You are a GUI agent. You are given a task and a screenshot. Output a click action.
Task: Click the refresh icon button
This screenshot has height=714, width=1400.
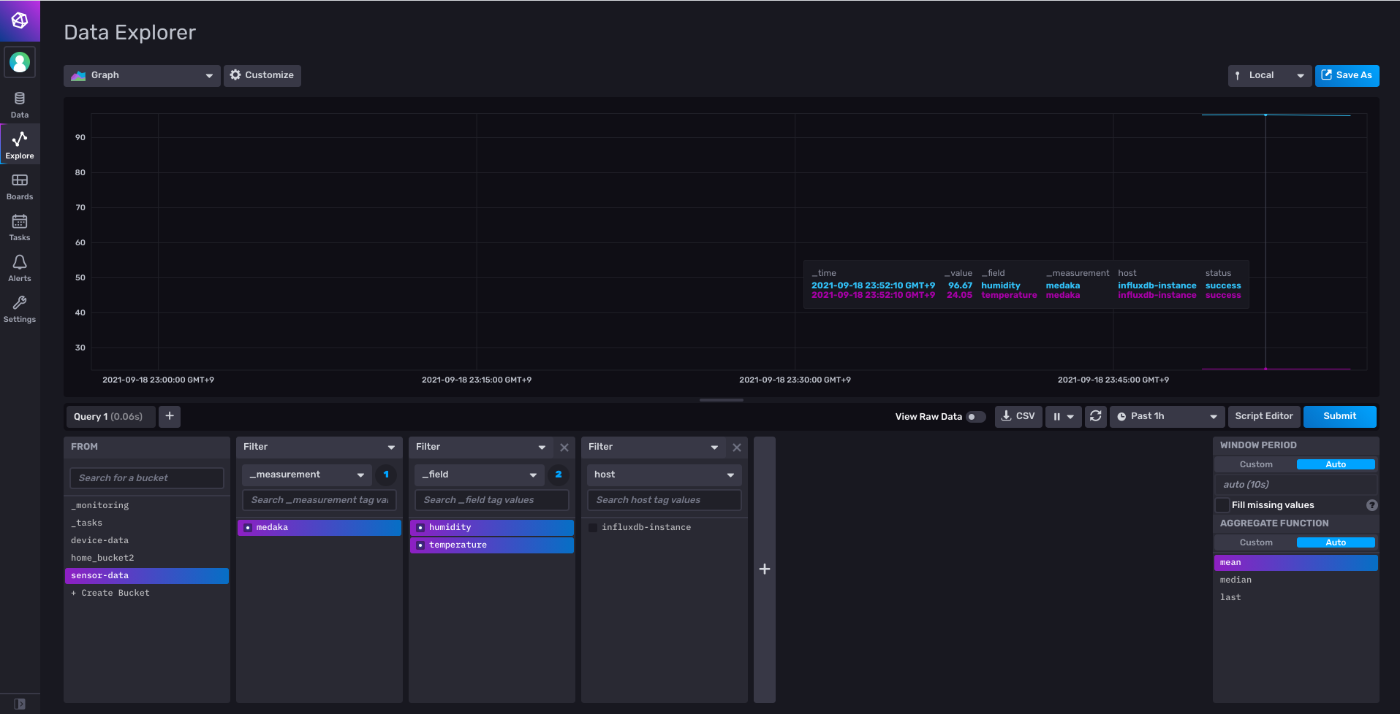tap(1096, 416)
